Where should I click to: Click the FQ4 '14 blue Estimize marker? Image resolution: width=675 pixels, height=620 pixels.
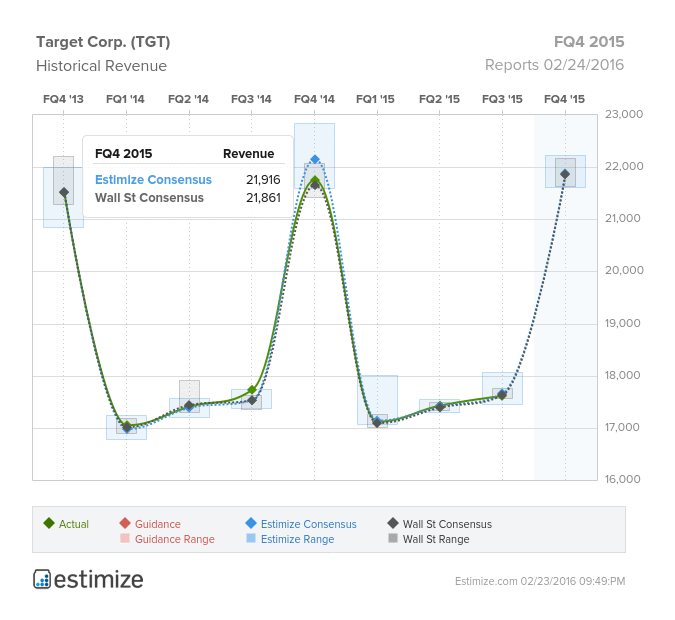coord(315,160)
